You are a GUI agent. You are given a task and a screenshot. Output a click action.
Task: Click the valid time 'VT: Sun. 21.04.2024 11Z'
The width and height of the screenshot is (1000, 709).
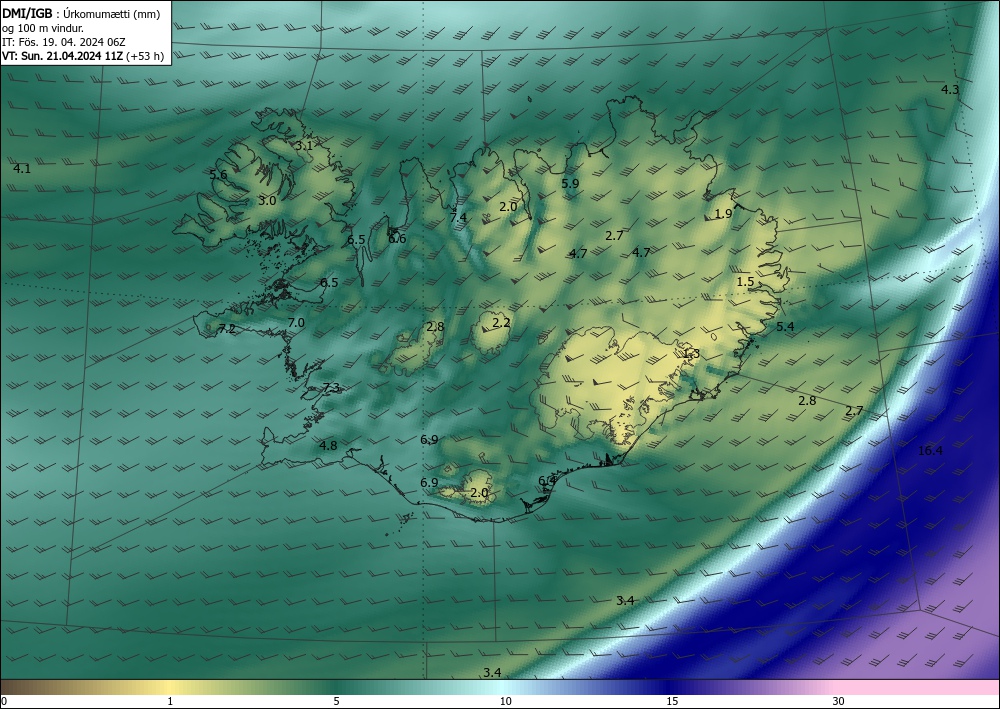62,56
